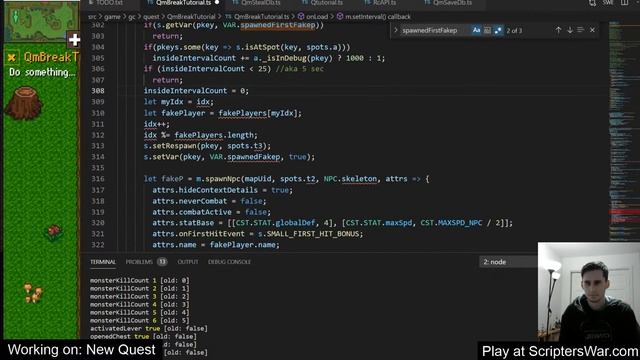This screenshot has height=360, width=640.
Task: Open the OUTPUT panel tab
Action: coord(188,262)
